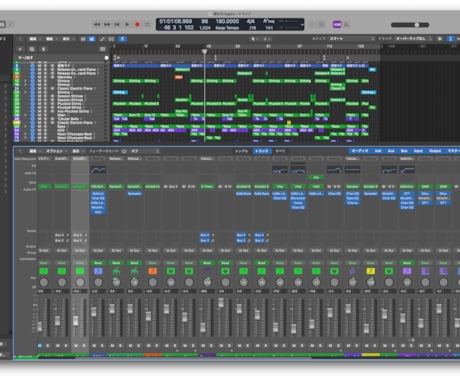Image resolution: width=460 pixels, height=380 pixels.
Task: Select the Marimba track in track list
Action: click(x=65, y=77)
